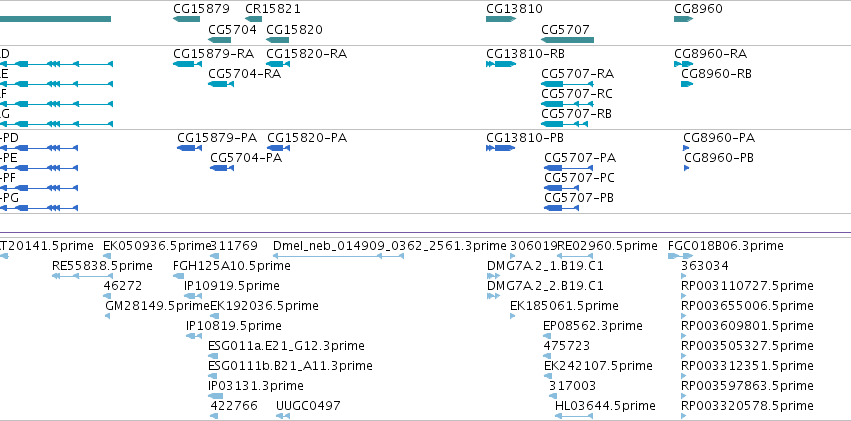The width and height of the screenshot is (851, 421).
Task: Click the CR15821 gene glyph
Action: click(253, 19)
